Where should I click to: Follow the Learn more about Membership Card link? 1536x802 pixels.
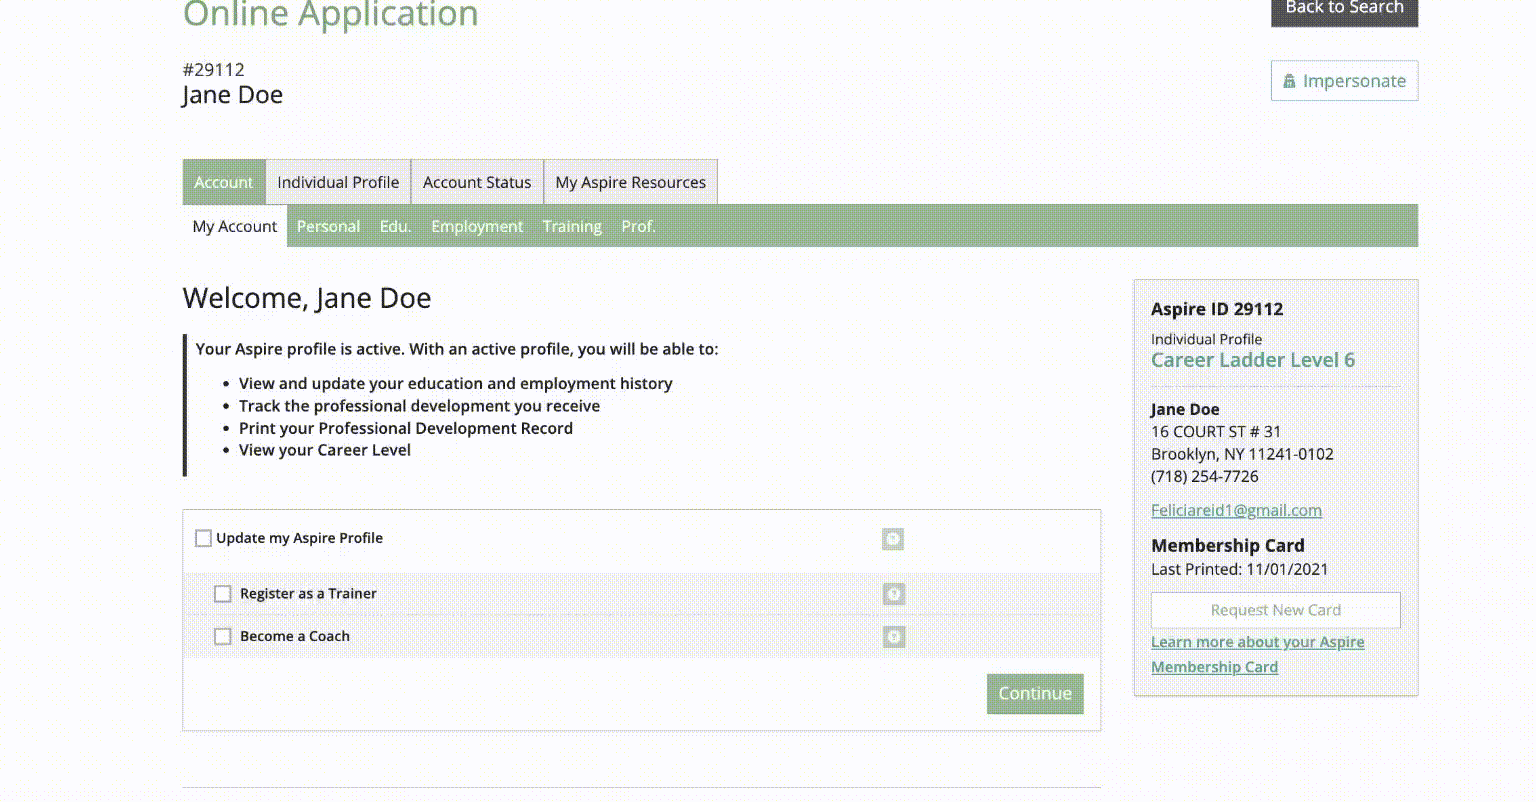pos(1257,654)
